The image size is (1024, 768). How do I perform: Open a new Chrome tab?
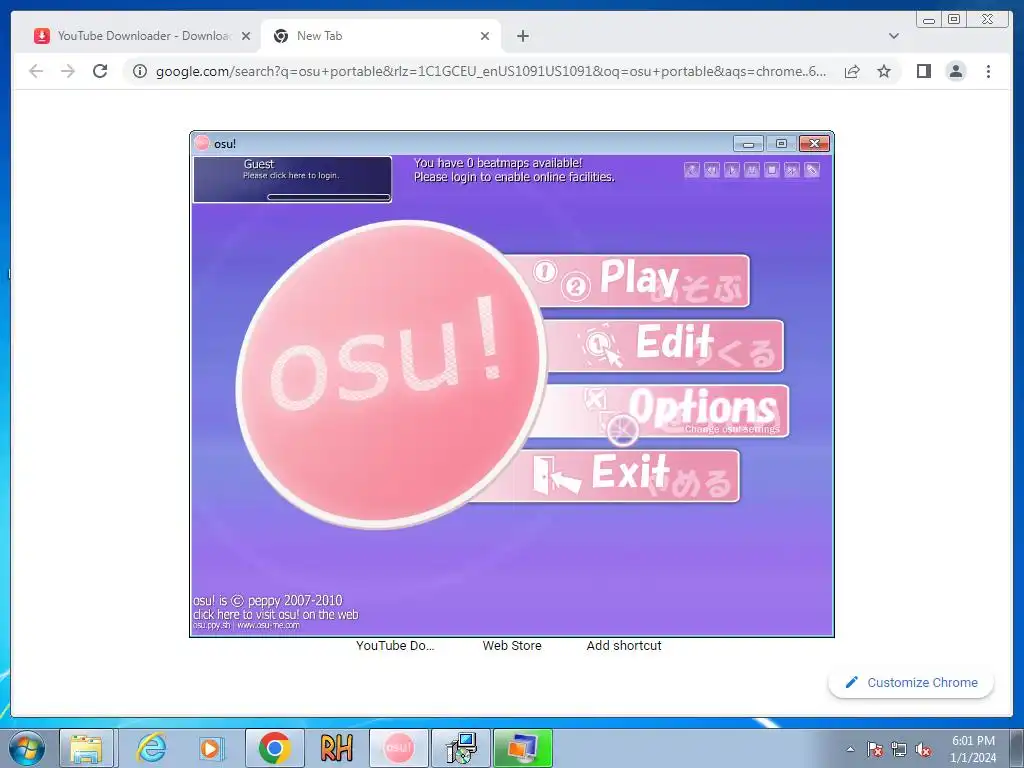coord(522,36)
